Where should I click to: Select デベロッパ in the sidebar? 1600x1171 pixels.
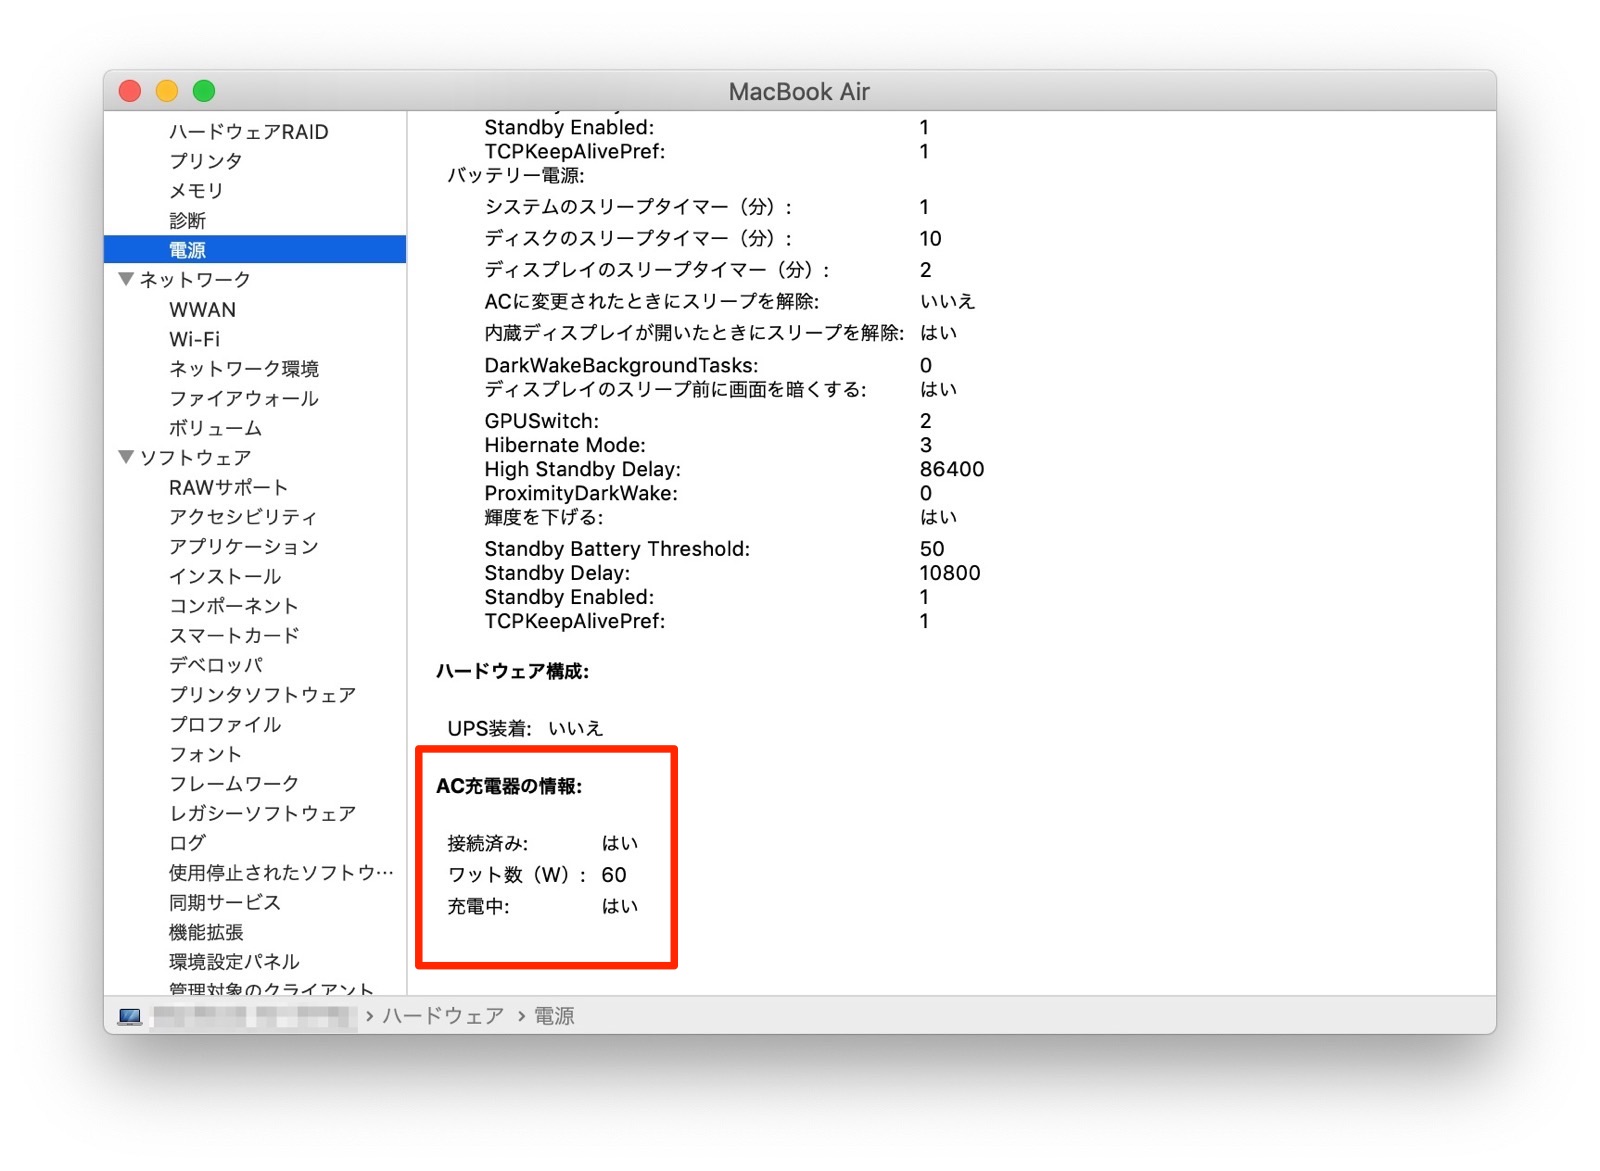click(216, 665)
